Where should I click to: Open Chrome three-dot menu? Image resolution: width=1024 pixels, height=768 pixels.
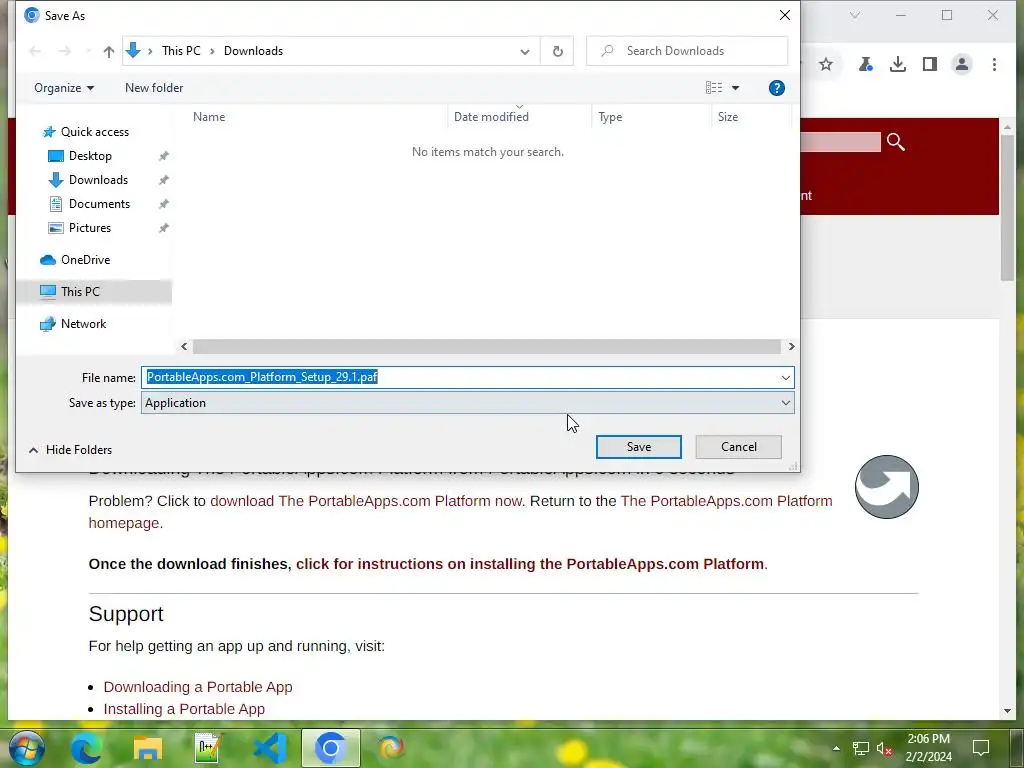[x=994, y=64]
